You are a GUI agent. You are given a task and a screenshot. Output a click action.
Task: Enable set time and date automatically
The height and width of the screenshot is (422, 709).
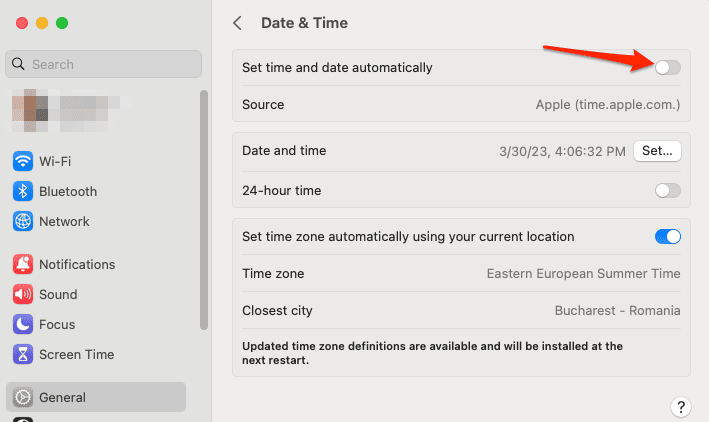[x=667, y=68]
